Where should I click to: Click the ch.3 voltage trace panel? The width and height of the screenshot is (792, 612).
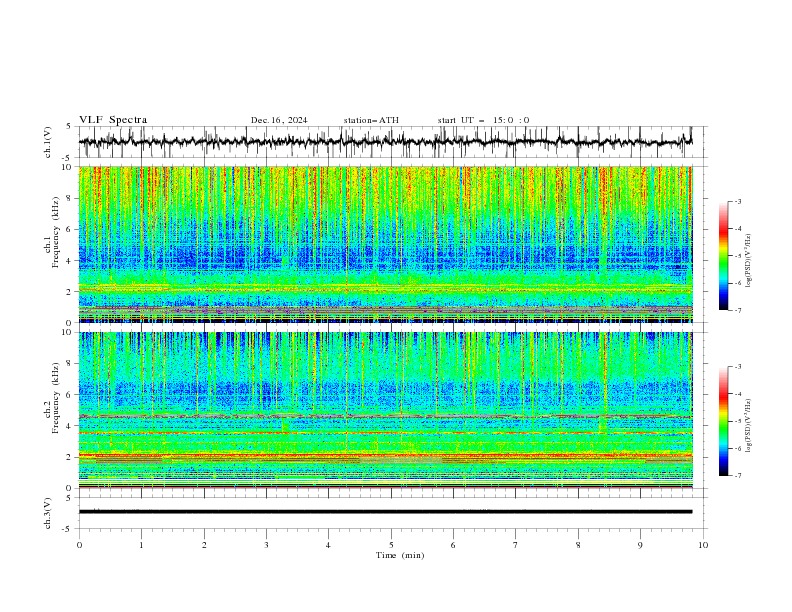point(392,513)
